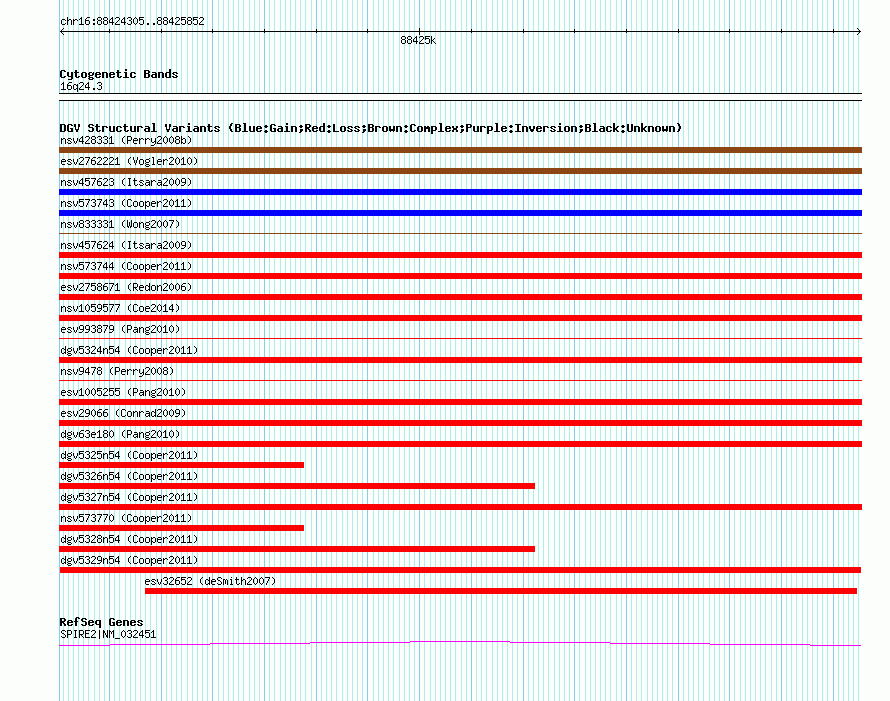Click the Cytogenetic Bands track heading

(x=119, y=74)
